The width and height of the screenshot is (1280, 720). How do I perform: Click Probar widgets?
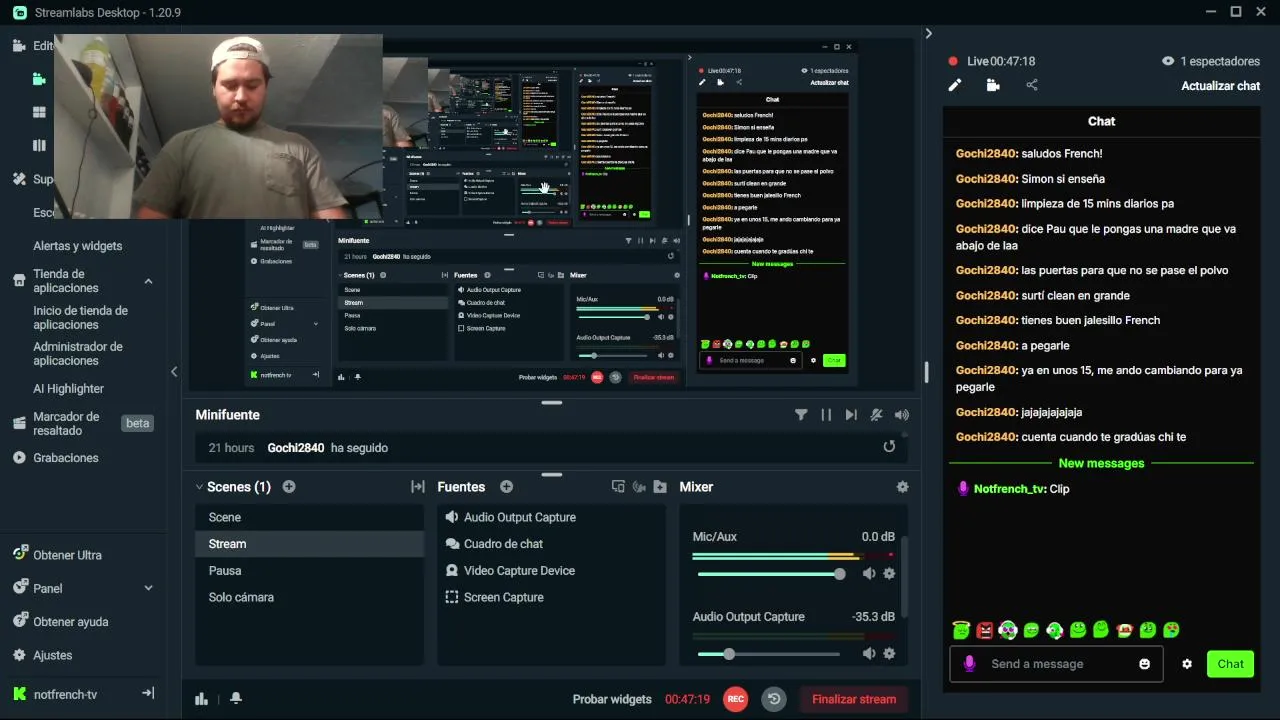[612, 699]
